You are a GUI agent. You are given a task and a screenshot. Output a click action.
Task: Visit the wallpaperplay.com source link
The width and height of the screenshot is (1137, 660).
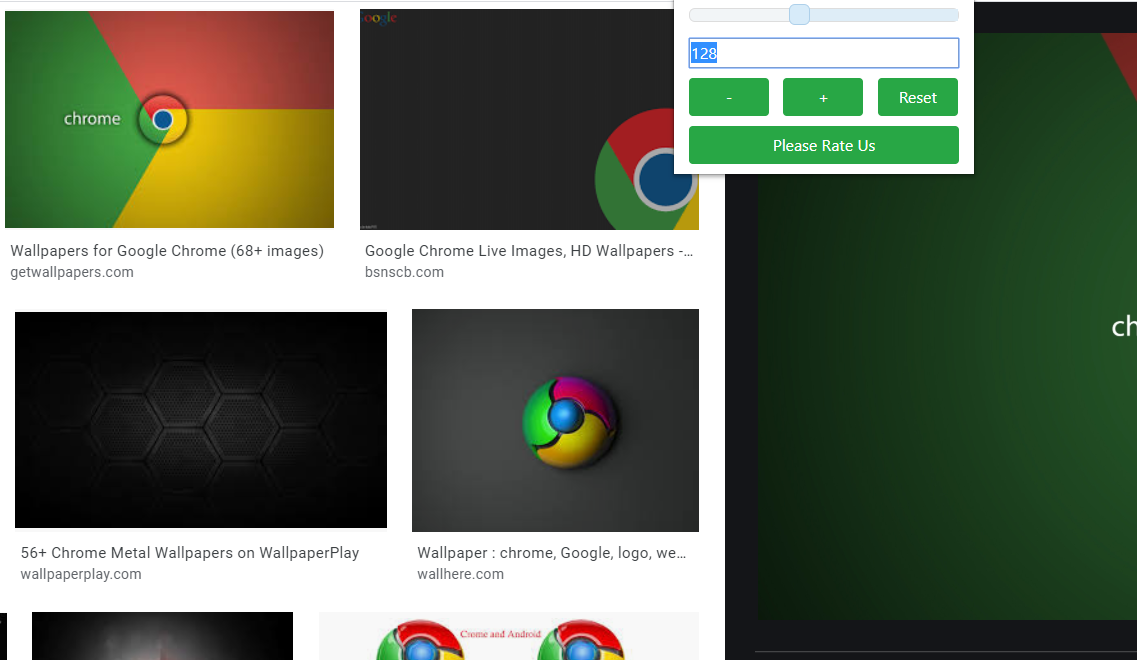81,574
